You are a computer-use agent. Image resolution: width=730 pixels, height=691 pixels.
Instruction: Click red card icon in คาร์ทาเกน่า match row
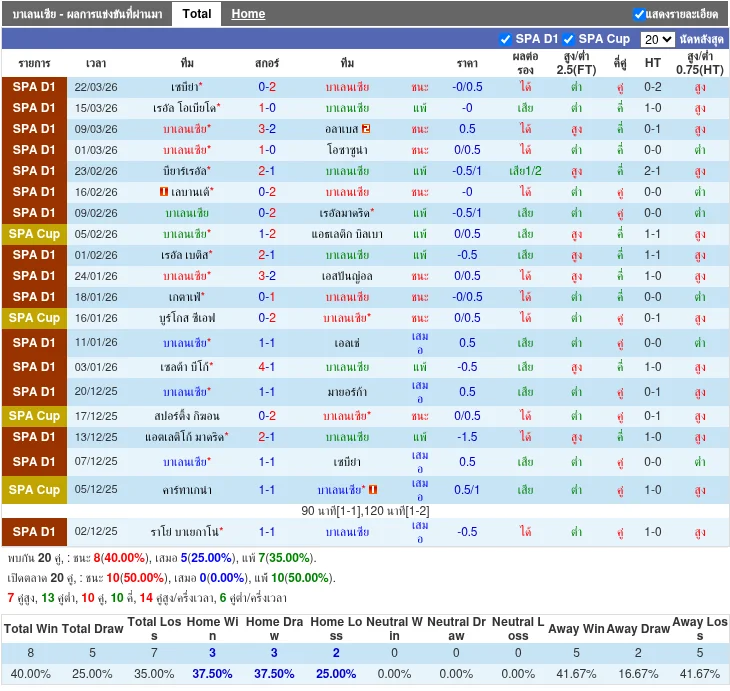click(373, 490)
